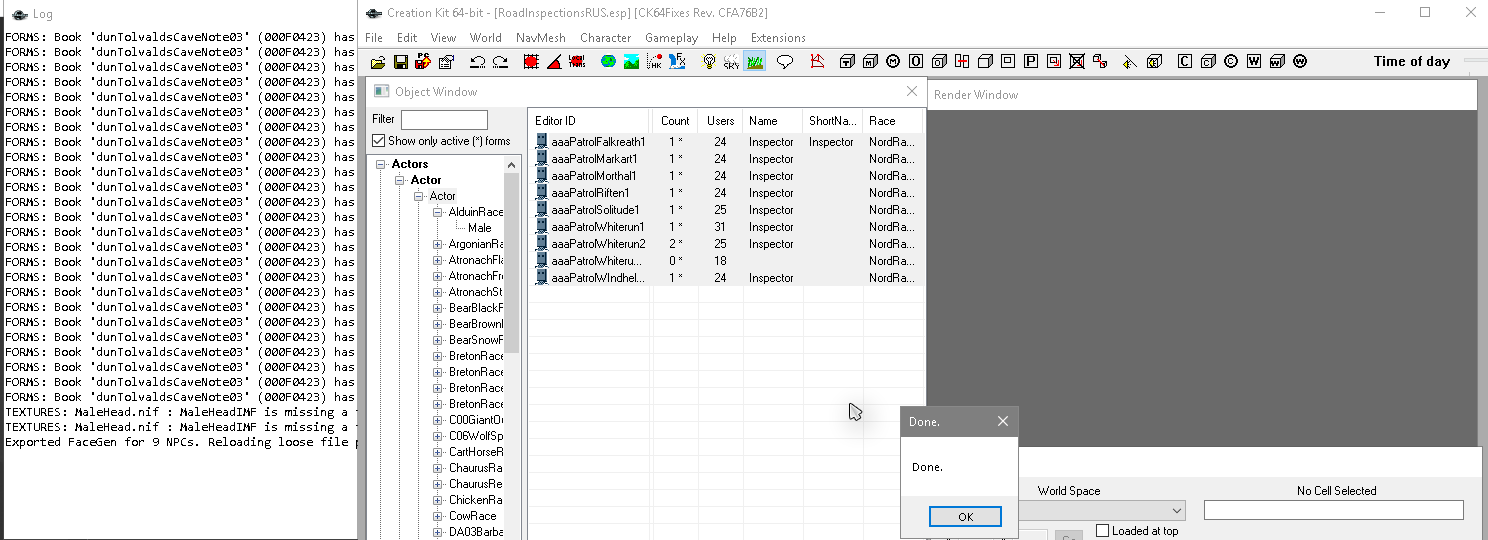Screen dimensions: 1488x540
Task: Click the Open/Load data files folder icon
Action: click(x=378, y=62)
